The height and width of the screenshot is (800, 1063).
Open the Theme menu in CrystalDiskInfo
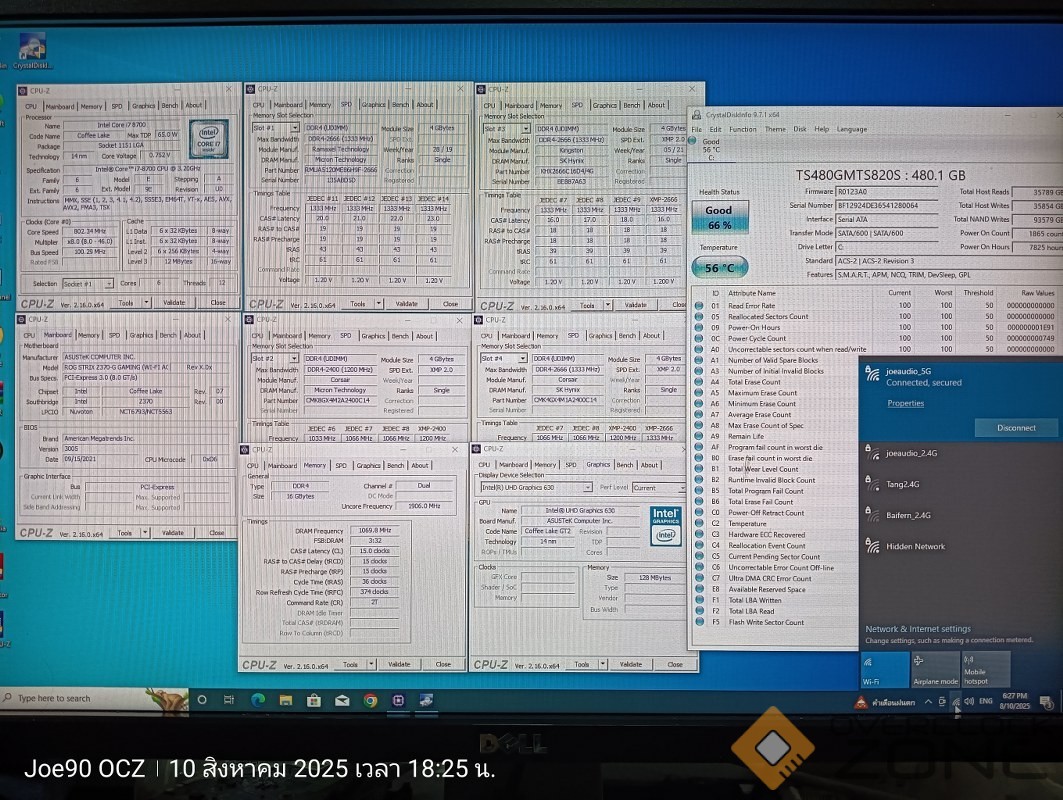pyautogui.click(x=775, y=129)
